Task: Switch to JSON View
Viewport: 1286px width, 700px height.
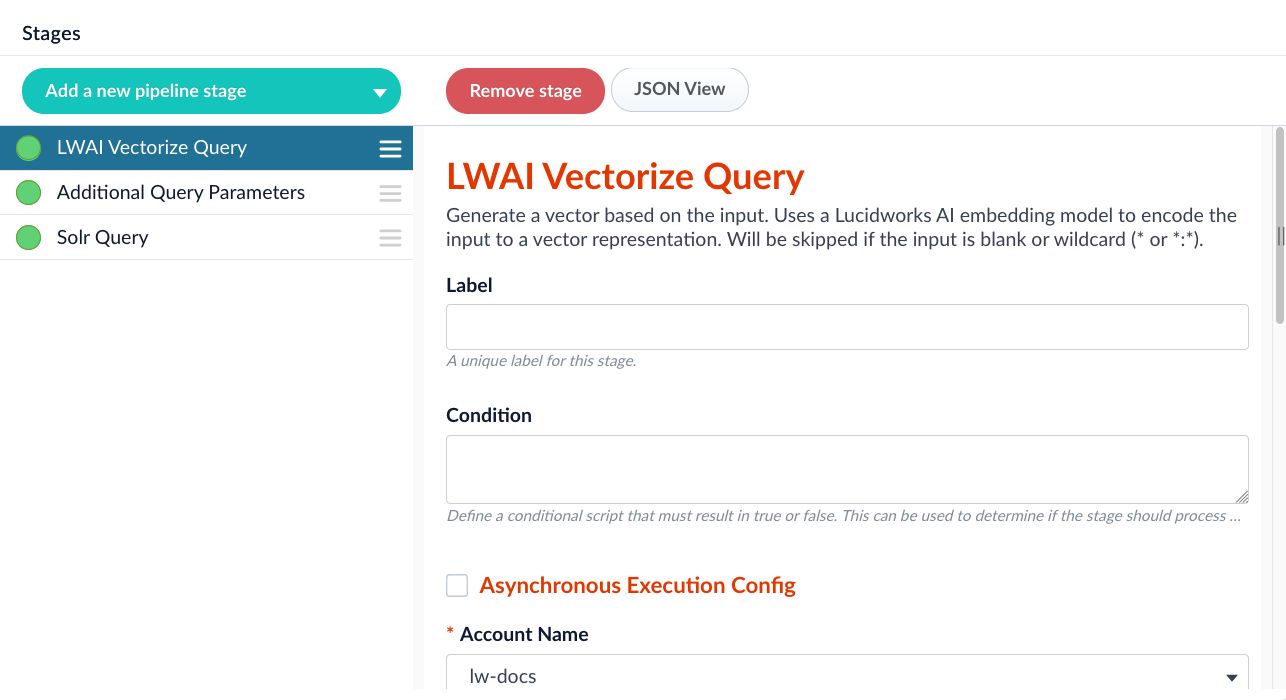Action: click(680, 89)
